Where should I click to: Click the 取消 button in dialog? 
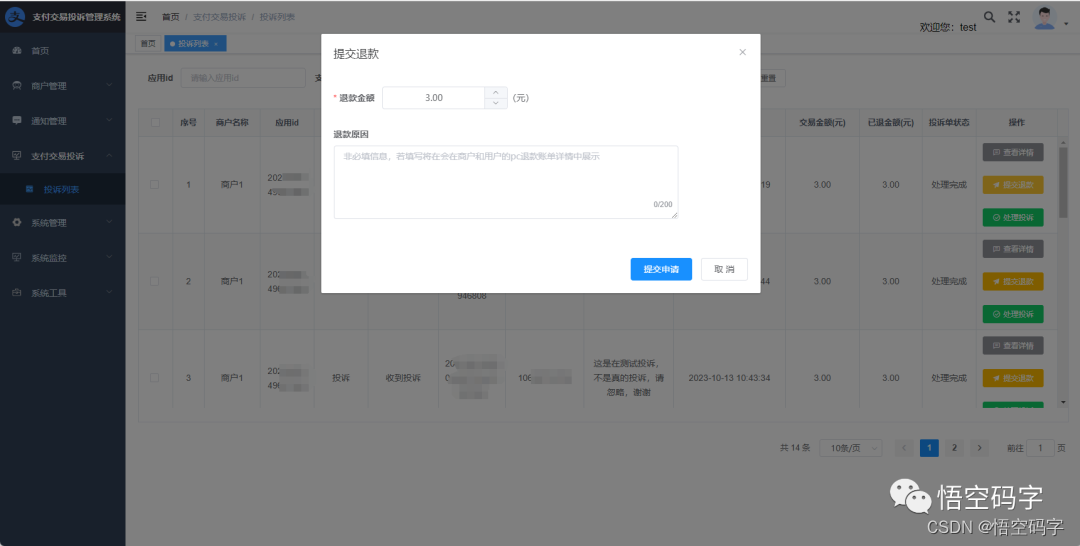724,269
